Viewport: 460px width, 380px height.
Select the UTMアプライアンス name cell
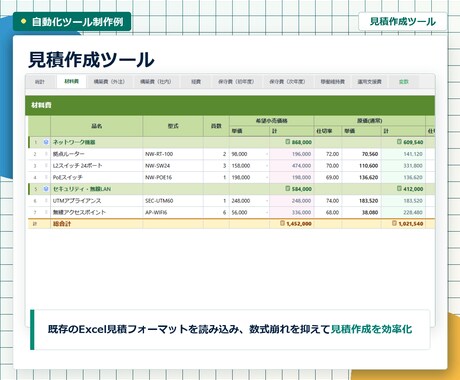97,201
